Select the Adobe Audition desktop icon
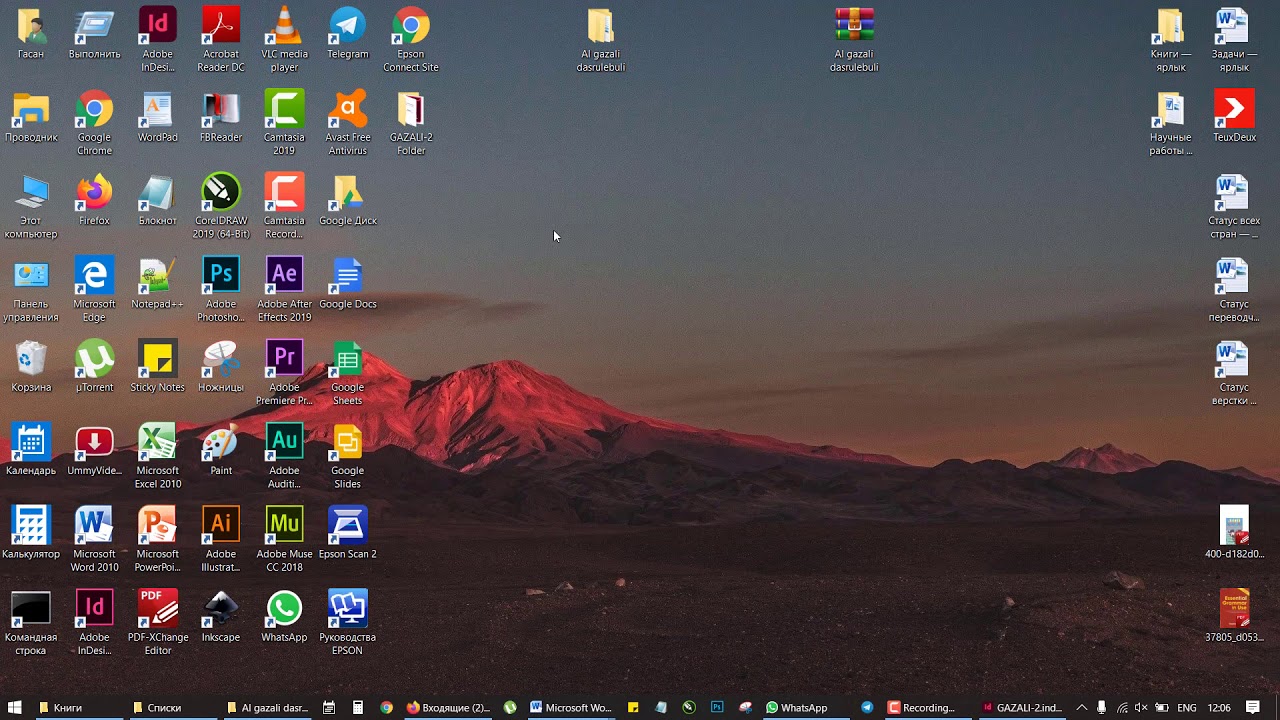 click(x=284, y=457)
